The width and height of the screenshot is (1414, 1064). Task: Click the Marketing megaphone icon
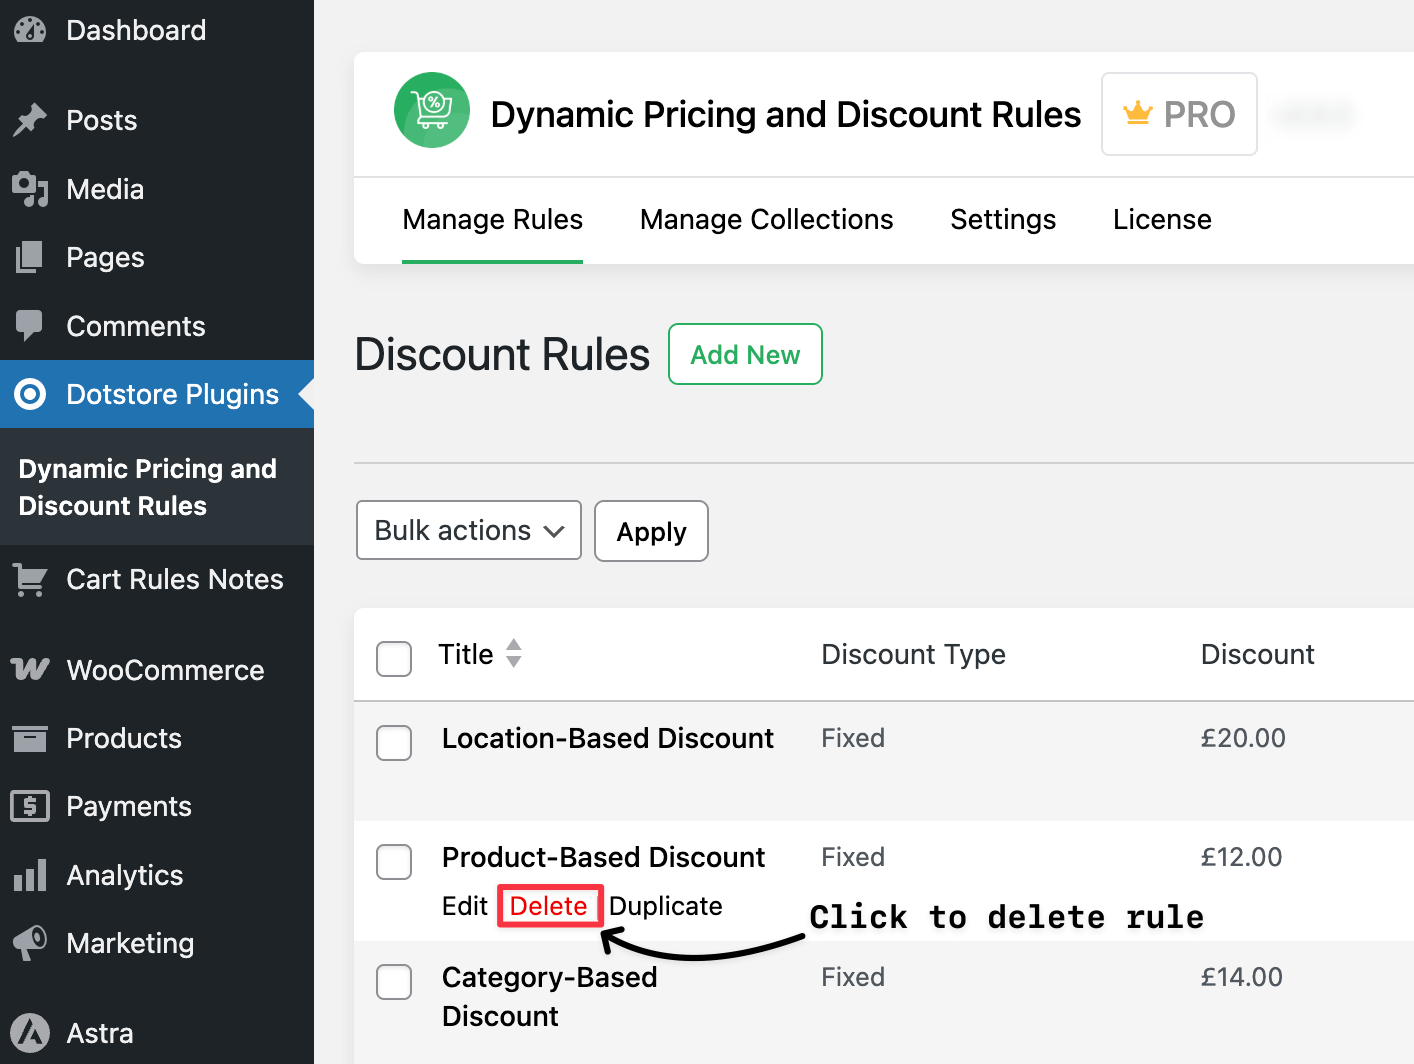click(x=30, y=943)
